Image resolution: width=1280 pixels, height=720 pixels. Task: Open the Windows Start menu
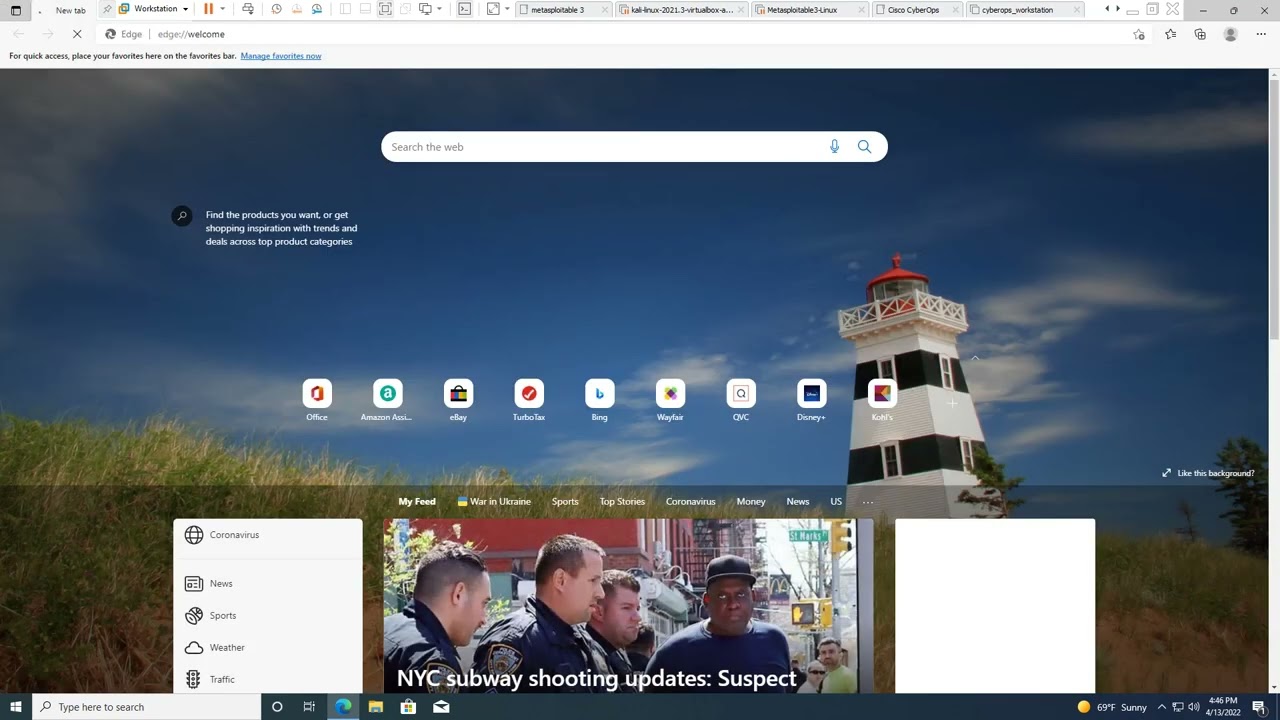pos(16,707)
